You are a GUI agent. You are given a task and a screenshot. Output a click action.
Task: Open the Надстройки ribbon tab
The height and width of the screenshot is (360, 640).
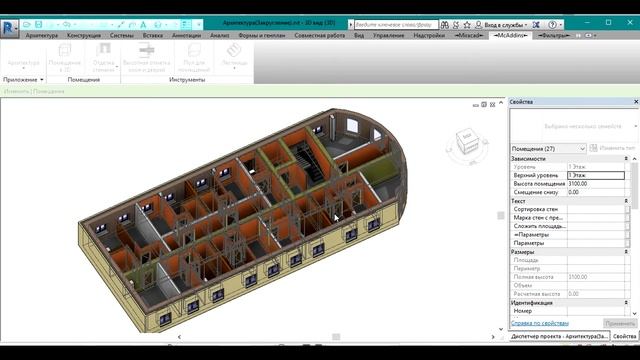tap(429, 36)
